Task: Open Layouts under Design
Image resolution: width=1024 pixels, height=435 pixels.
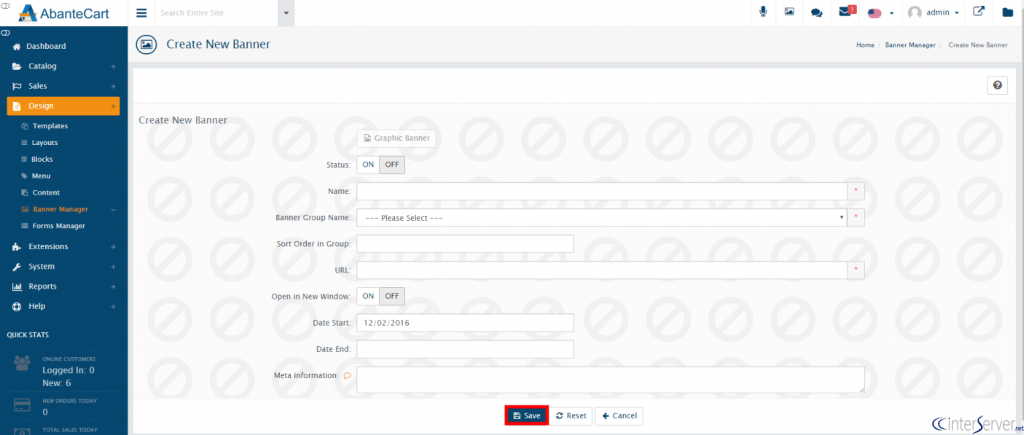Action: tap(44, 142)
